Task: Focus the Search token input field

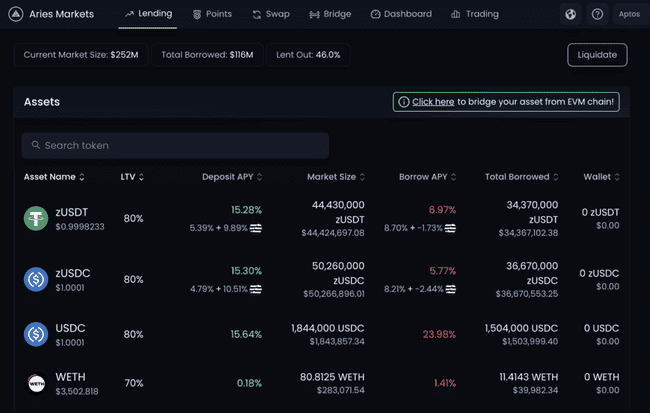Action: click(175, 145)
